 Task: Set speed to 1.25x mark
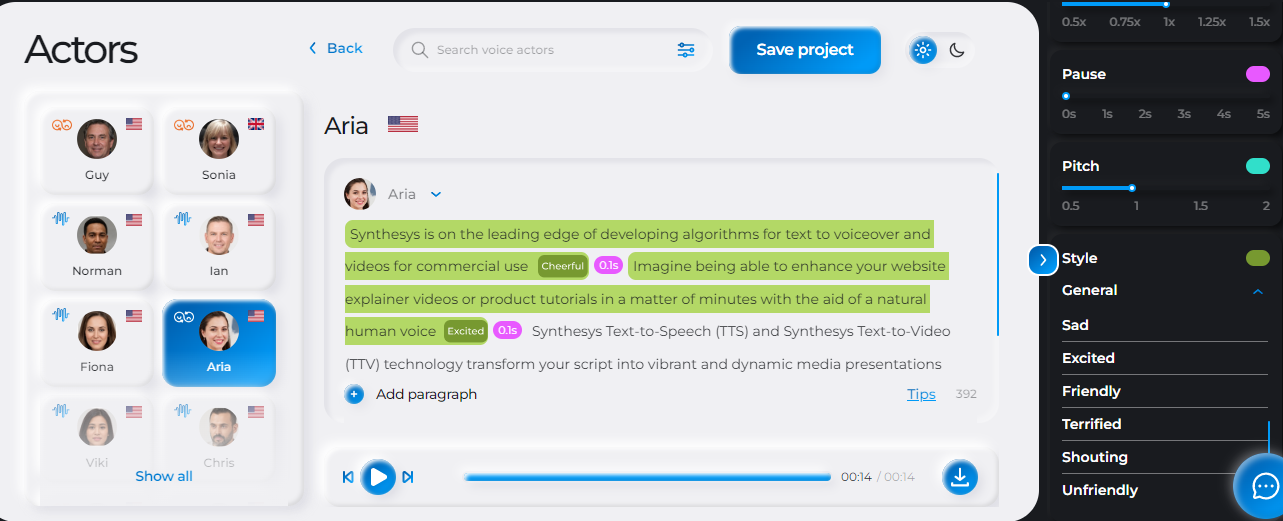tap(1211, 21)
